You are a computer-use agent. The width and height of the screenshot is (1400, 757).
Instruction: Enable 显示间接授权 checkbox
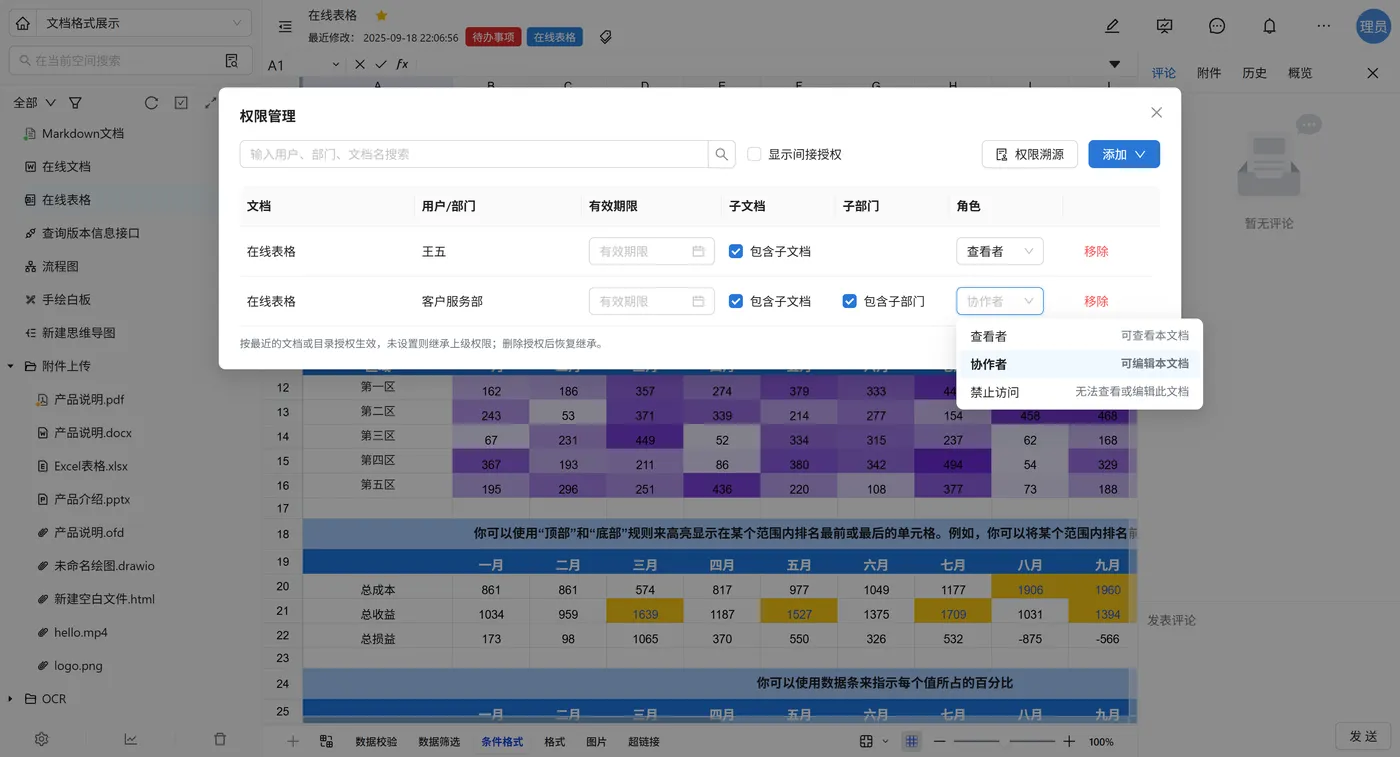pos(755,154)
